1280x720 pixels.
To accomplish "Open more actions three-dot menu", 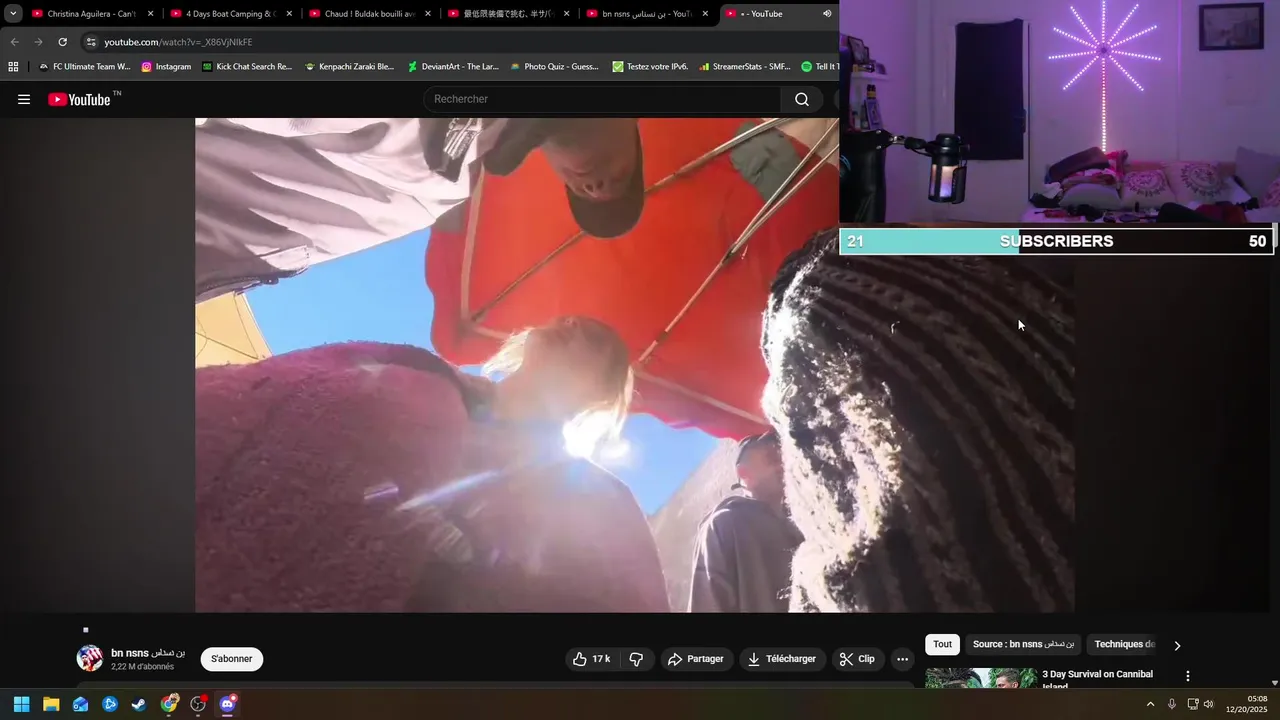I will (x=902, y=659).
